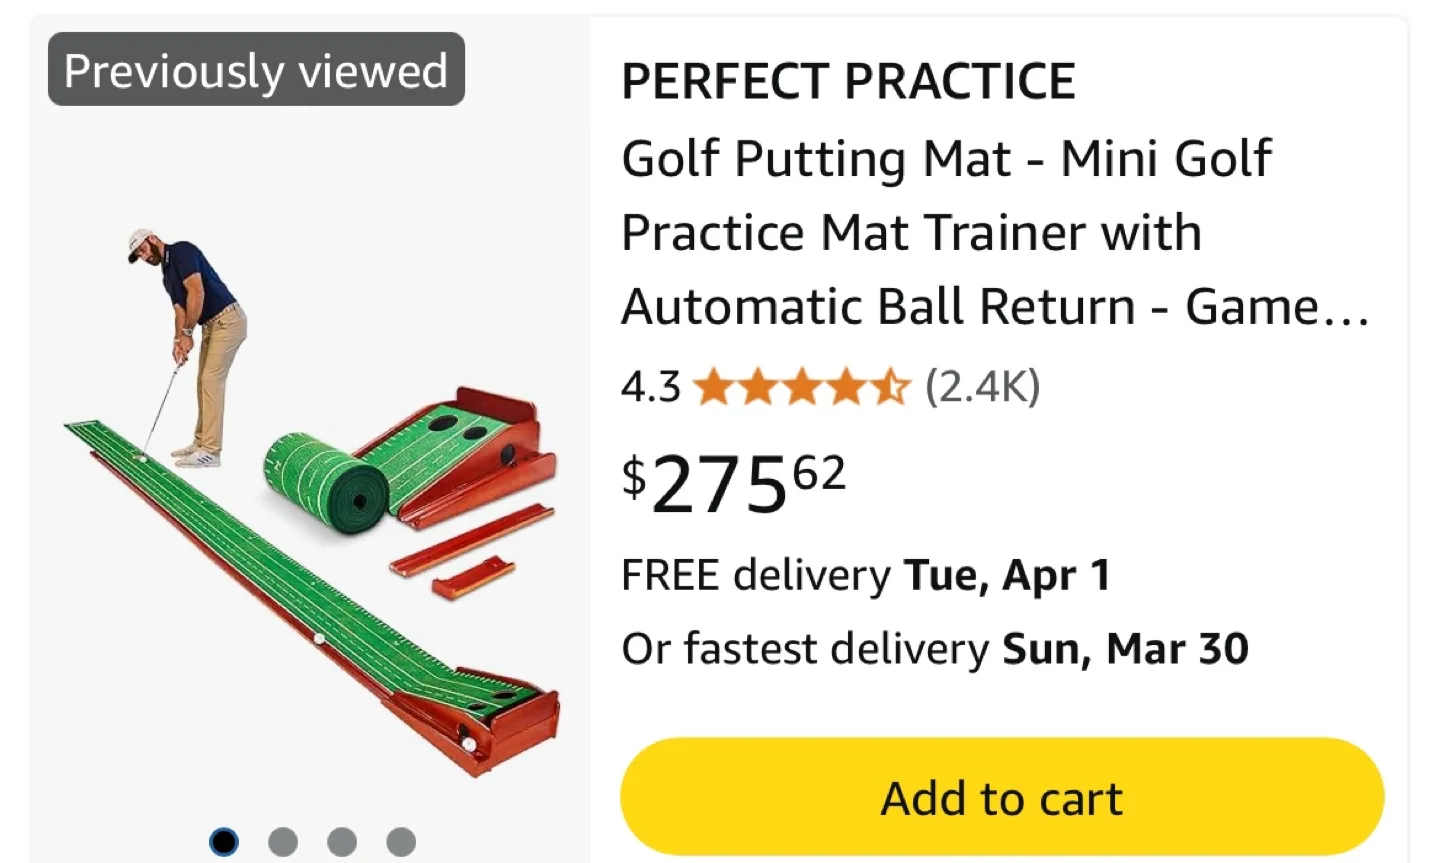
Task: Click the fastest delivery Sun, Mar 30 text
Action: (x=935, y=648)
